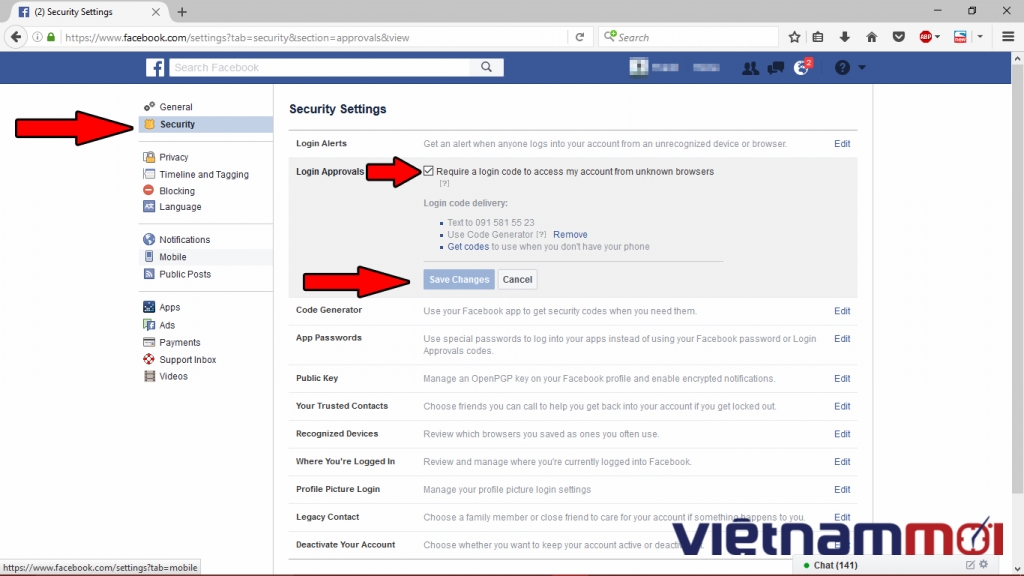Click the chat options gear icon
Screen dimensions: 1024x576
click(984, 564)
